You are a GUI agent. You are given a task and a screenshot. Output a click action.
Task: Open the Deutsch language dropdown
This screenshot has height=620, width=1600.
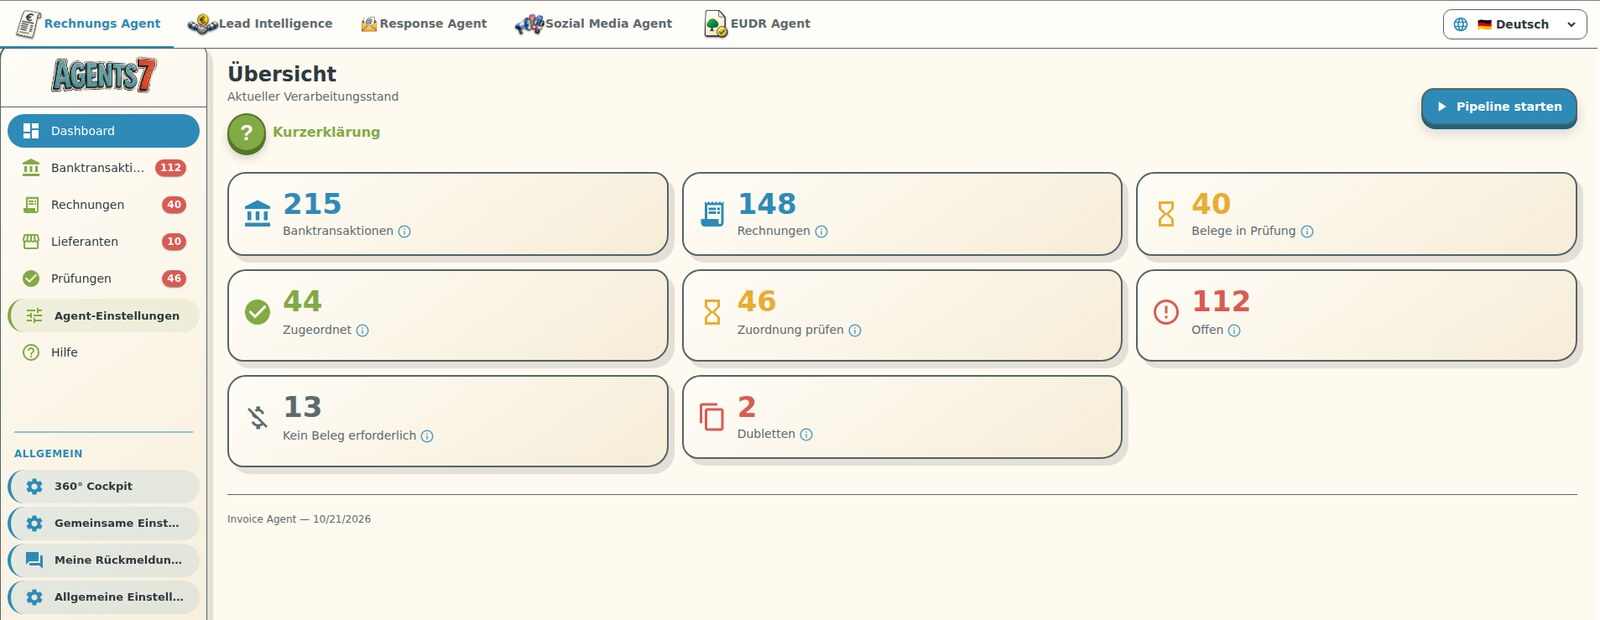click(1514, 24)
